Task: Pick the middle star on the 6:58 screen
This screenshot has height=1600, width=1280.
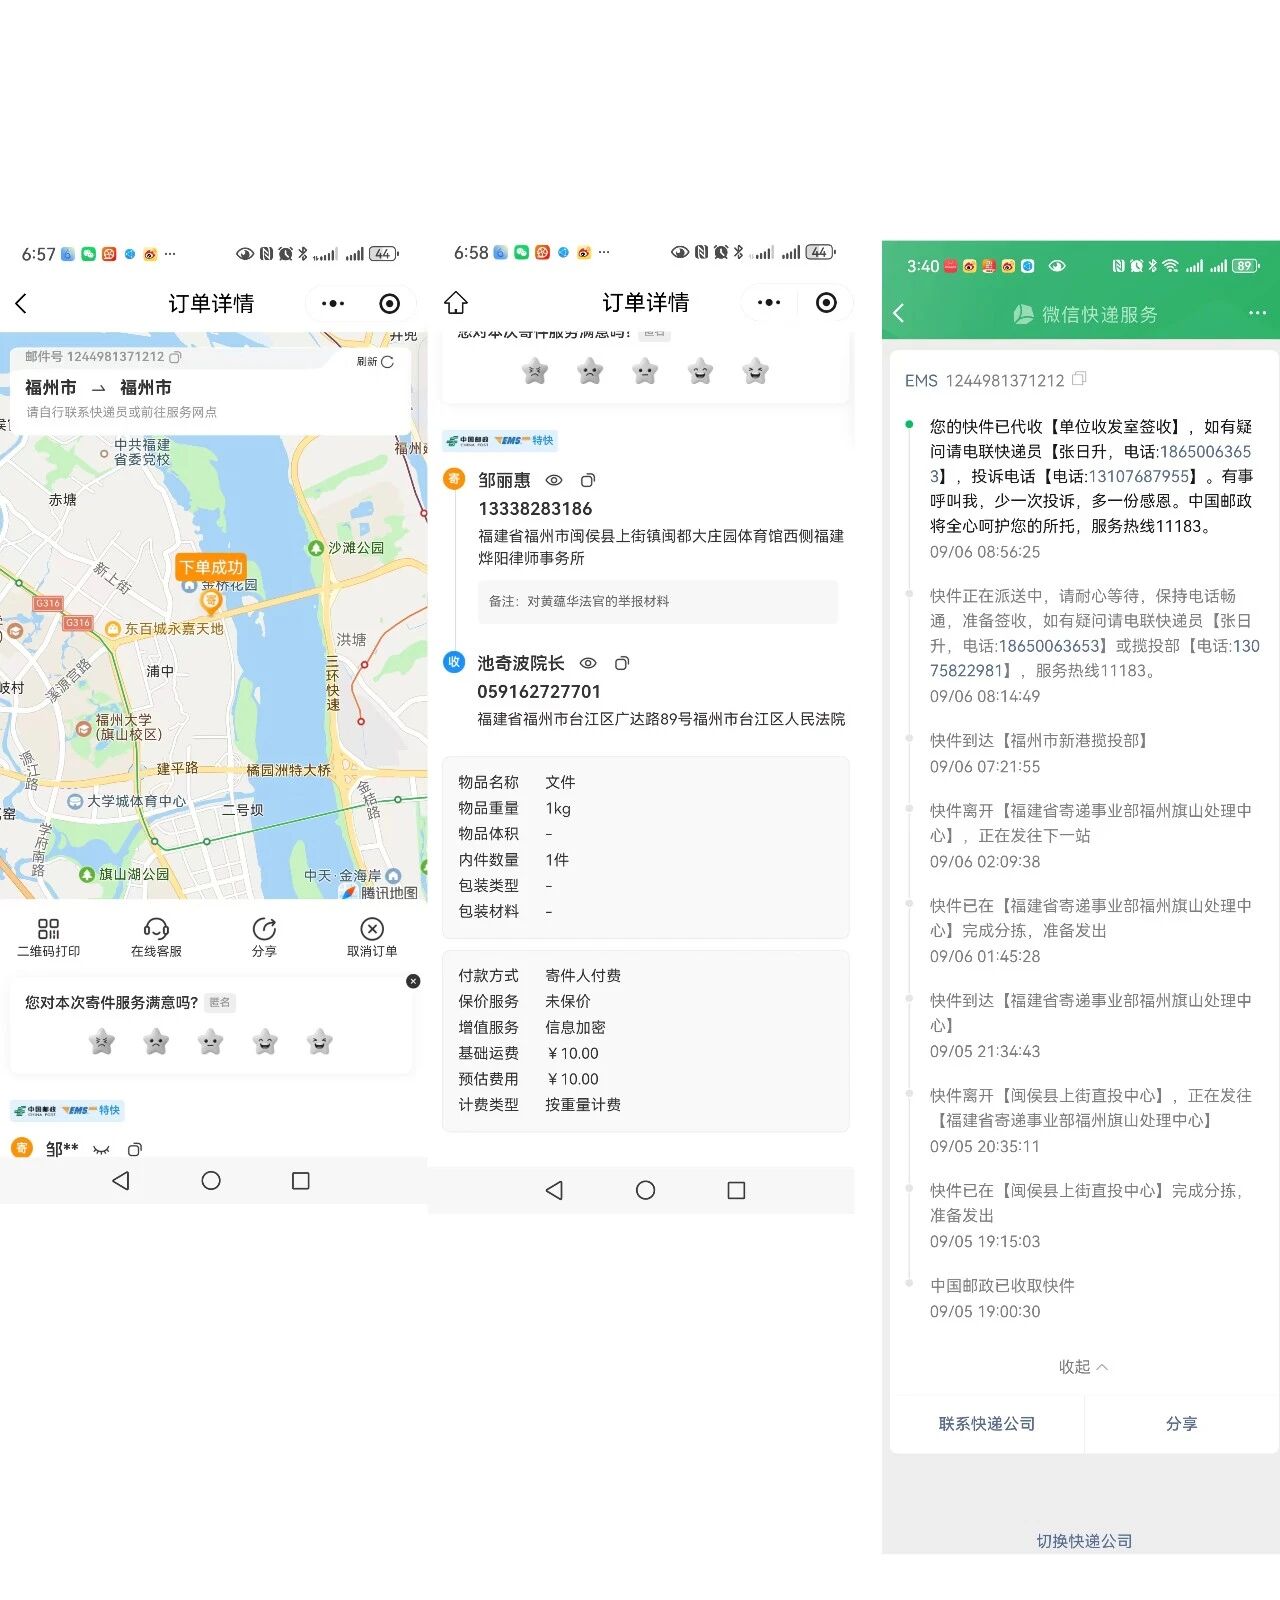Action: tap(646, 372)
